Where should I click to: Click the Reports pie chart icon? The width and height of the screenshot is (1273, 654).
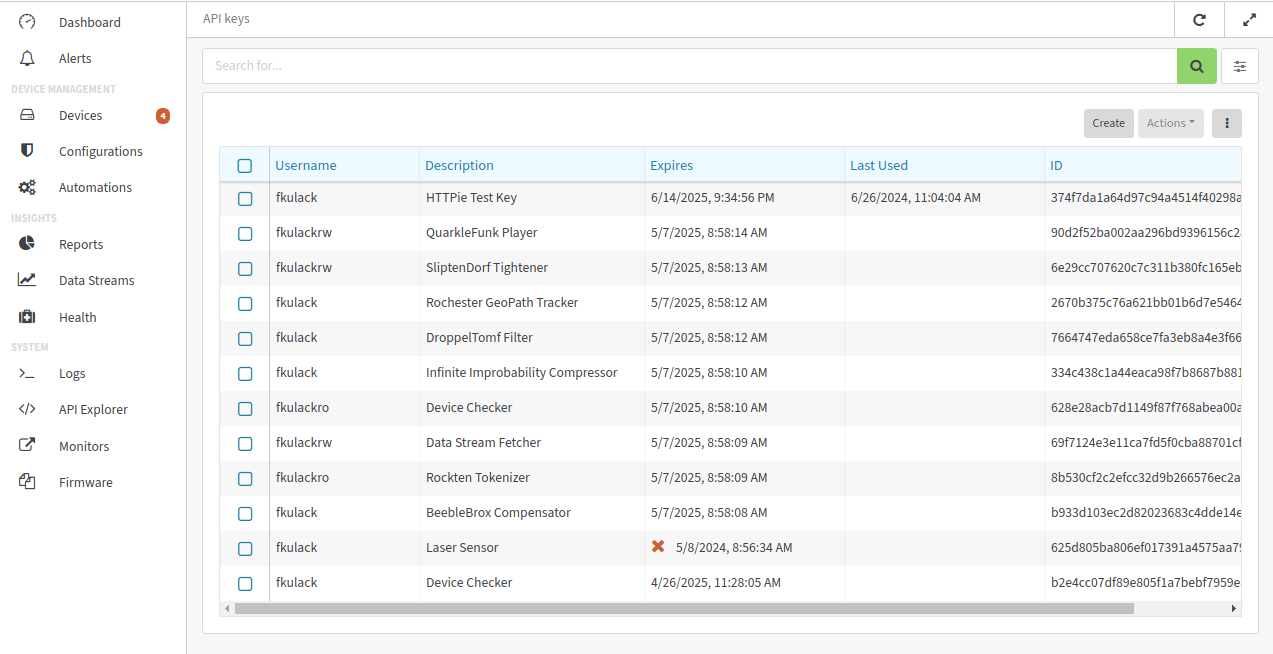[27, 244]
